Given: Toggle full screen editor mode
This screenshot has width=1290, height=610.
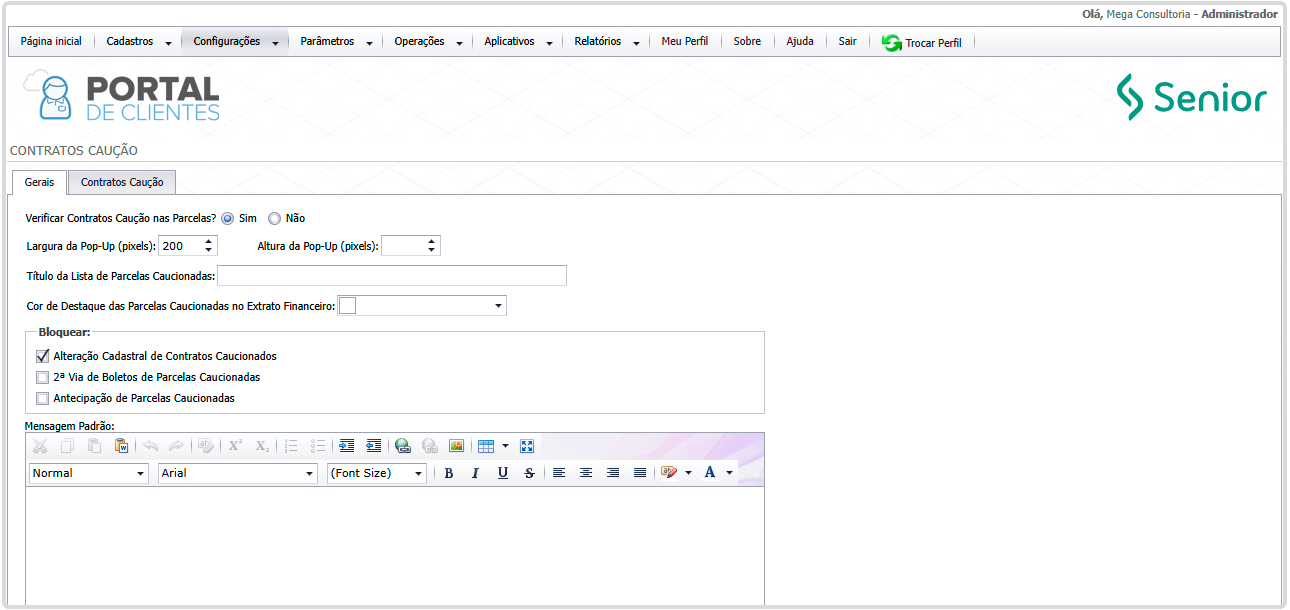Looking at the screenshot, I should tap(528, 446).
